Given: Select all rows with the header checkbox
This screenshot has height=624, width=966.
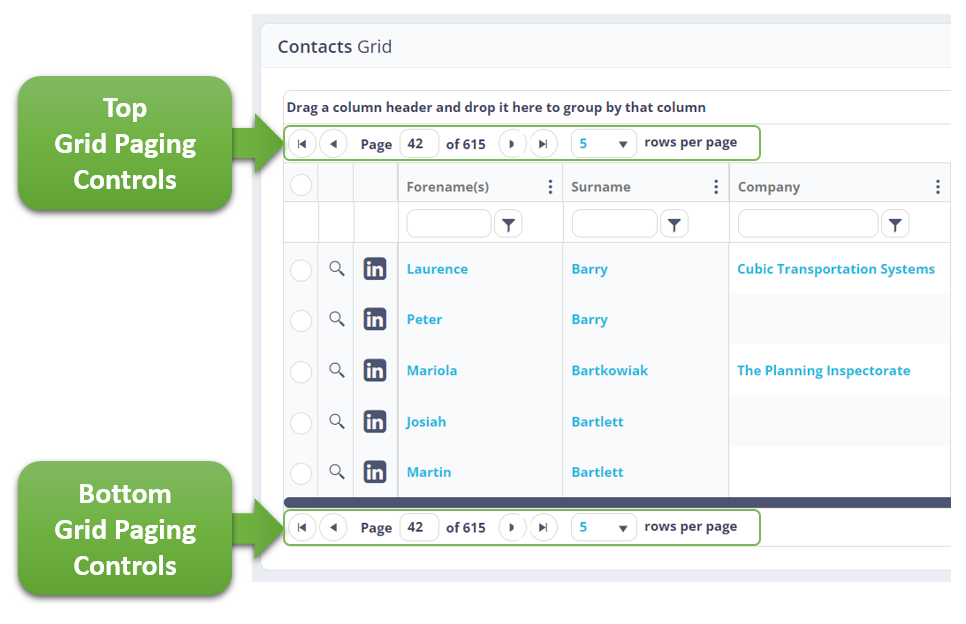Looking at the screenshot, I should point(301,185).
